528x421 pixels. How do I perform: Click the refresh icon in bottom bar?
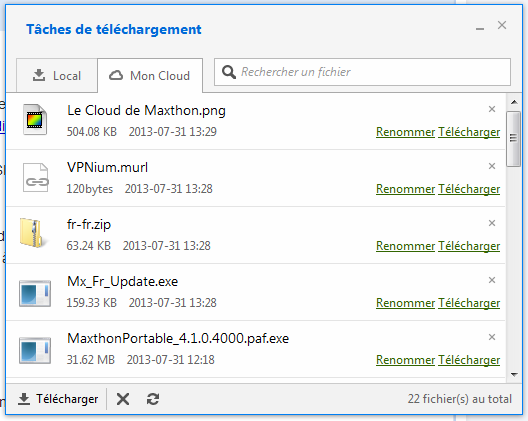(153, 399)
